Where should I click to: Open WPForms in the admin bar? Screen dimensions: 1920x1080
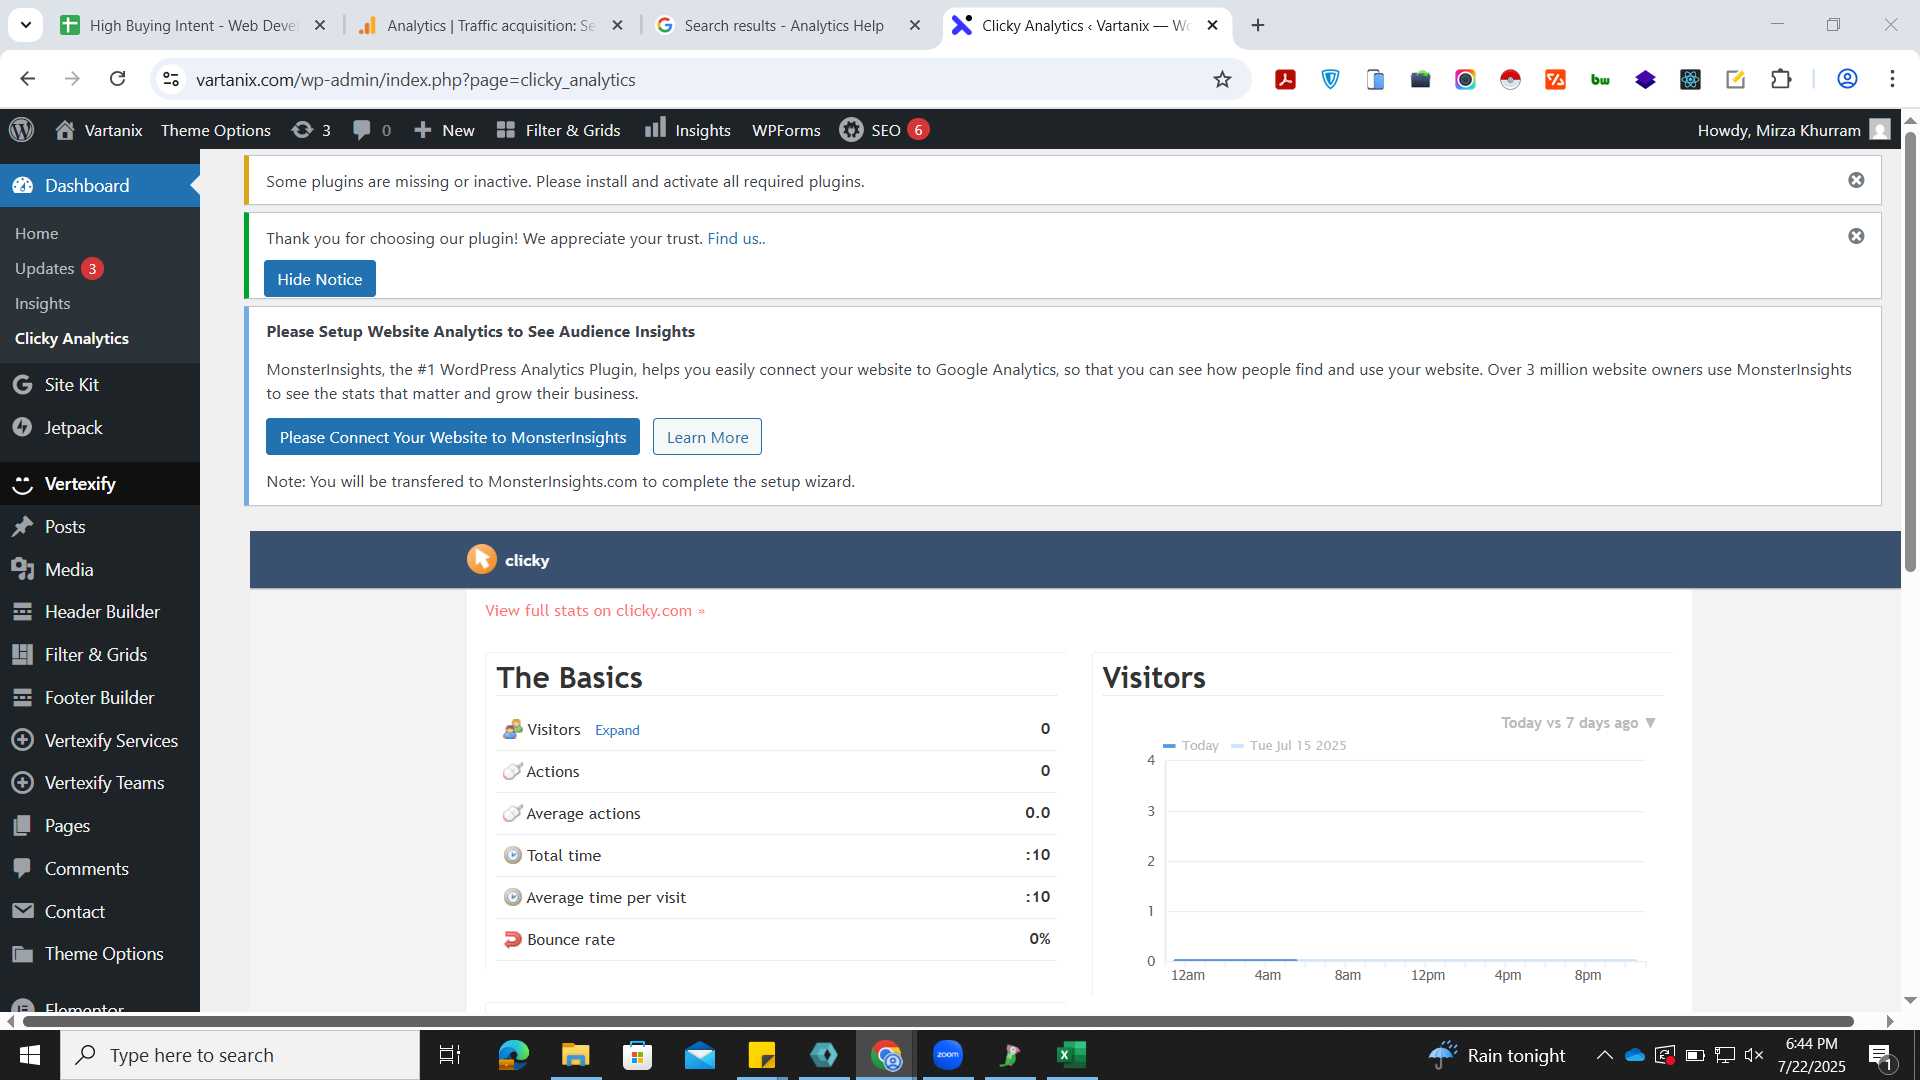(x=786, y=130)
